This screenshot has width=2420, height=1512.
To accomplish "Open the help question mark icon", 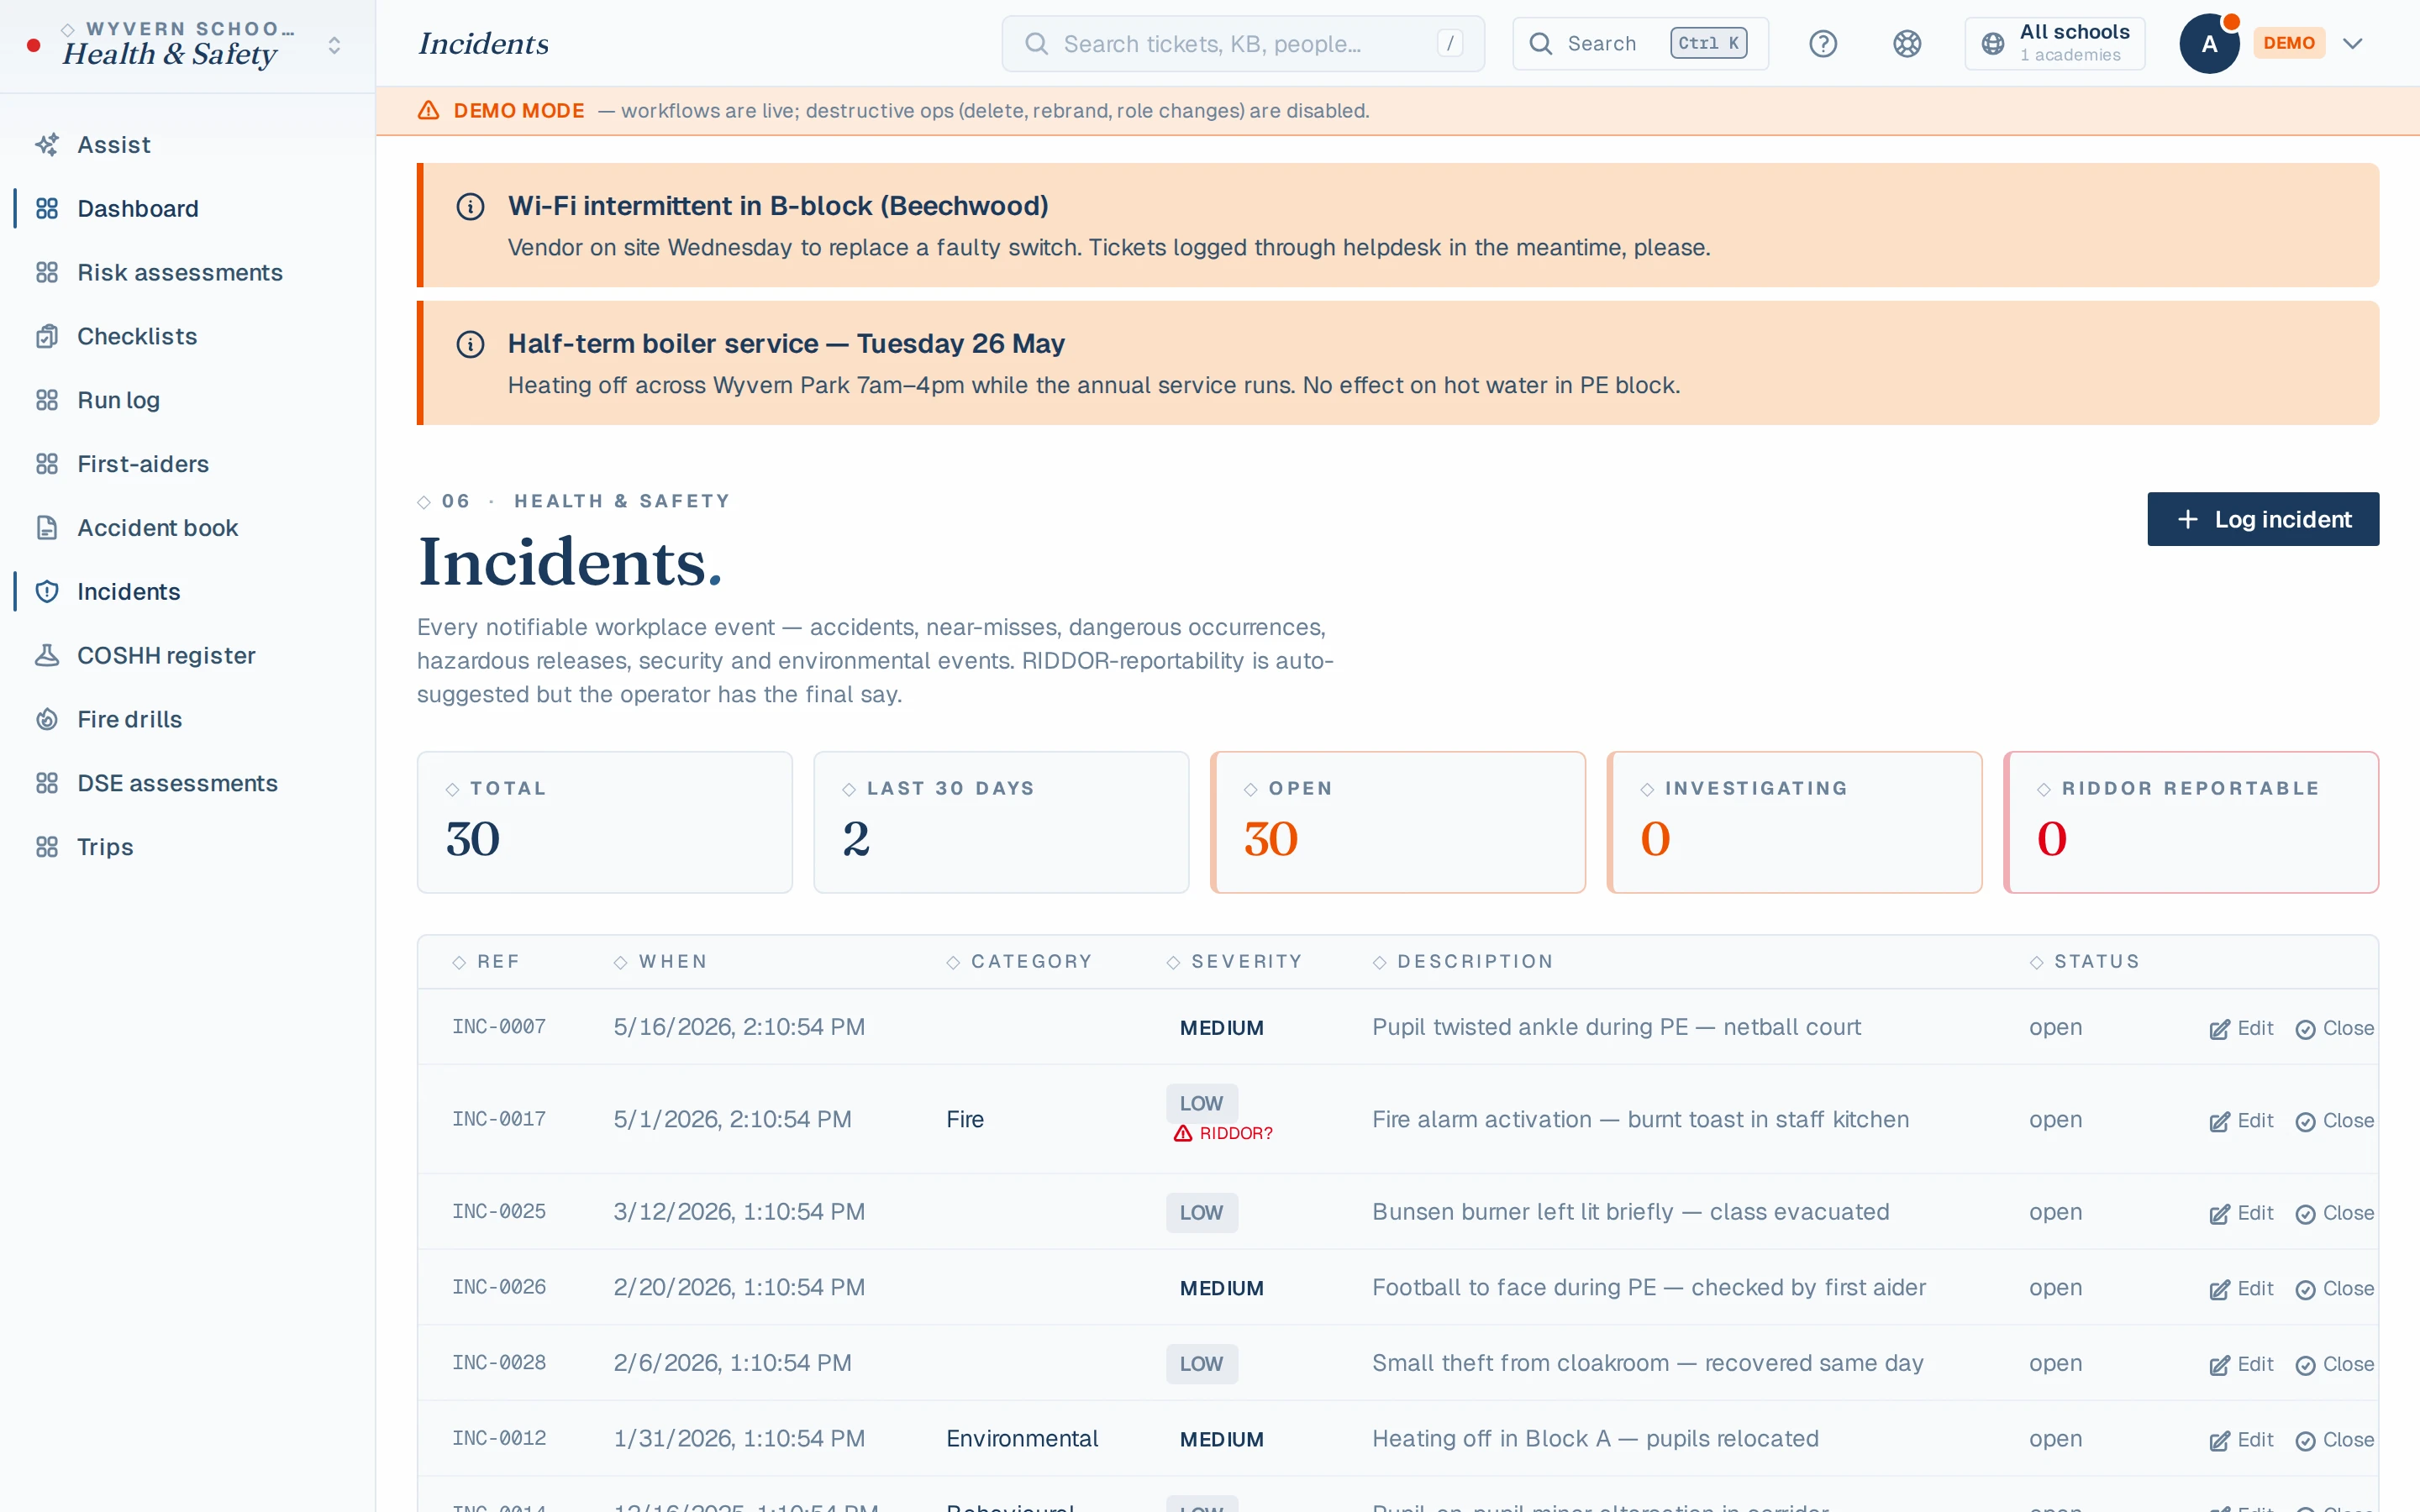I will [x=1823, y=44].
